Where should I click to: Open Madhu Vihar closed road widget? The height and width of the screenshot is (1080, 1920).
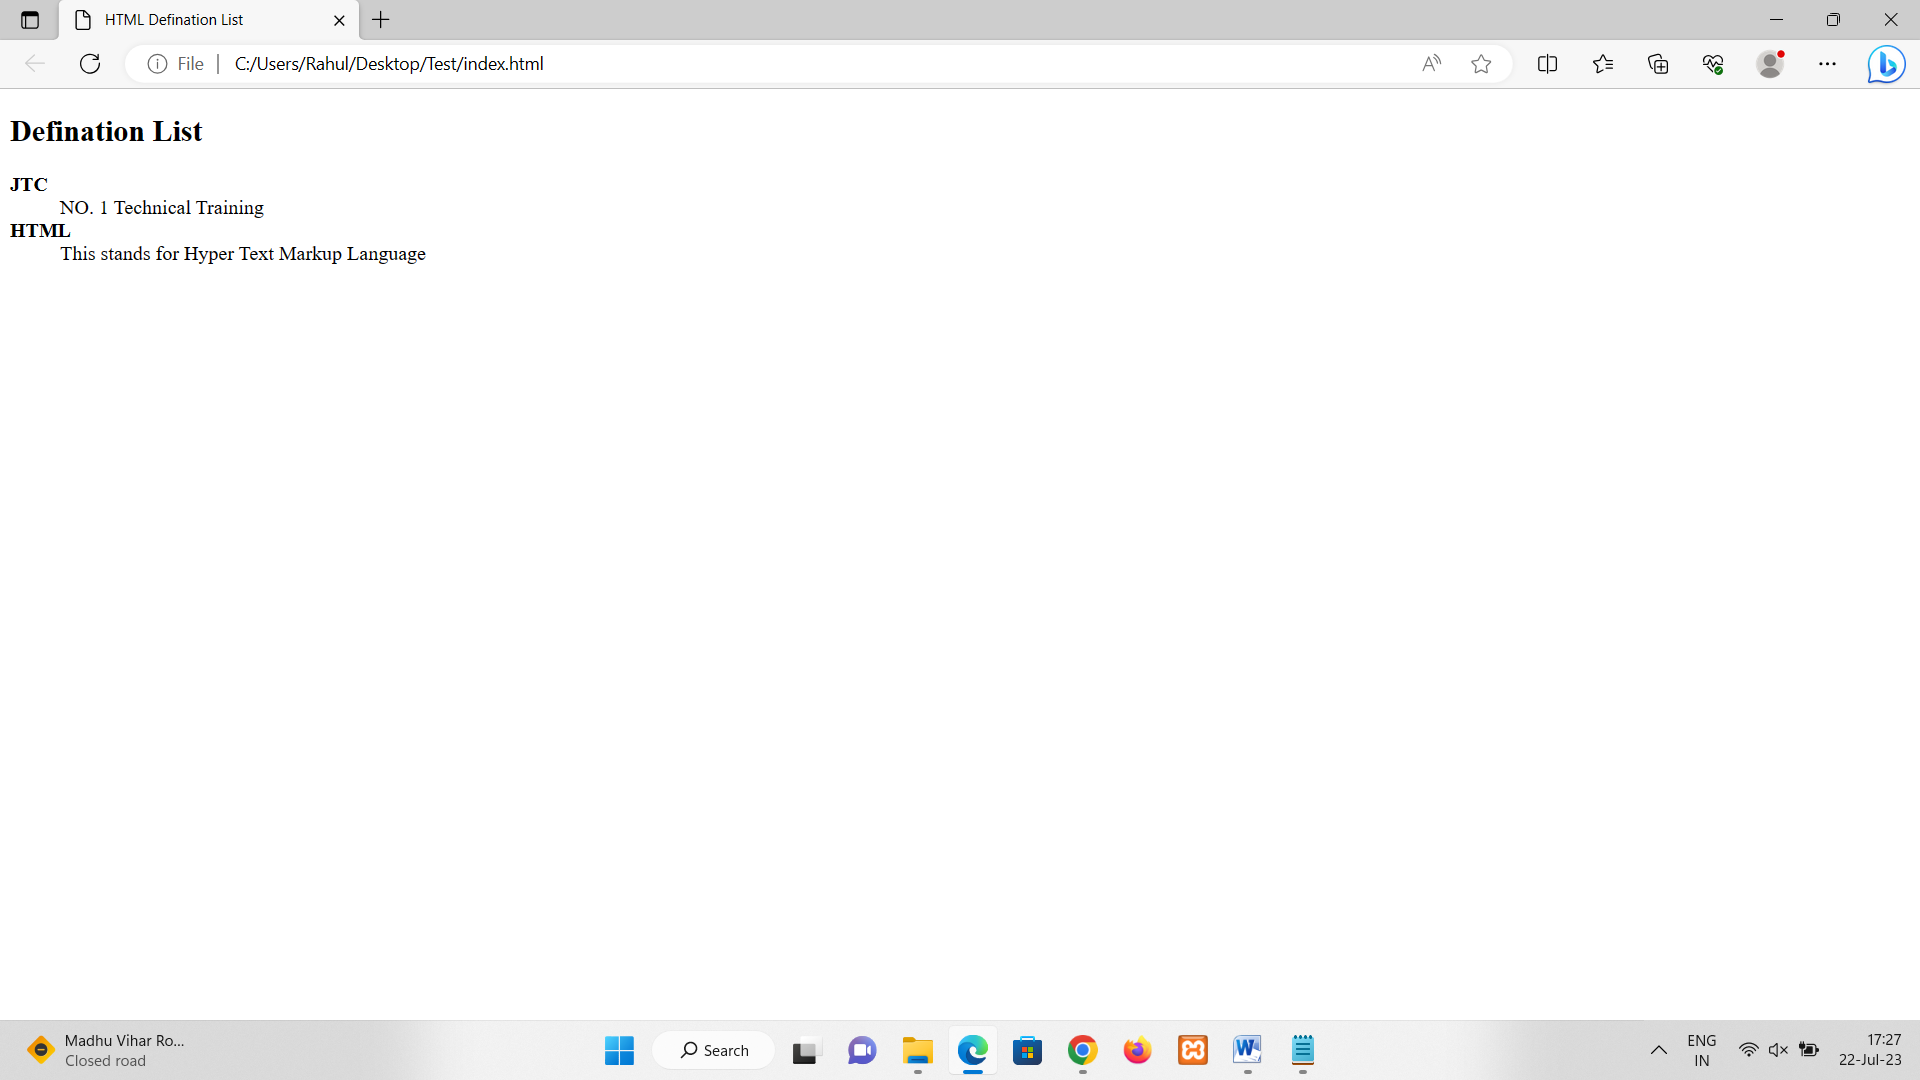pyautogui.click(x=105, y=1050)
